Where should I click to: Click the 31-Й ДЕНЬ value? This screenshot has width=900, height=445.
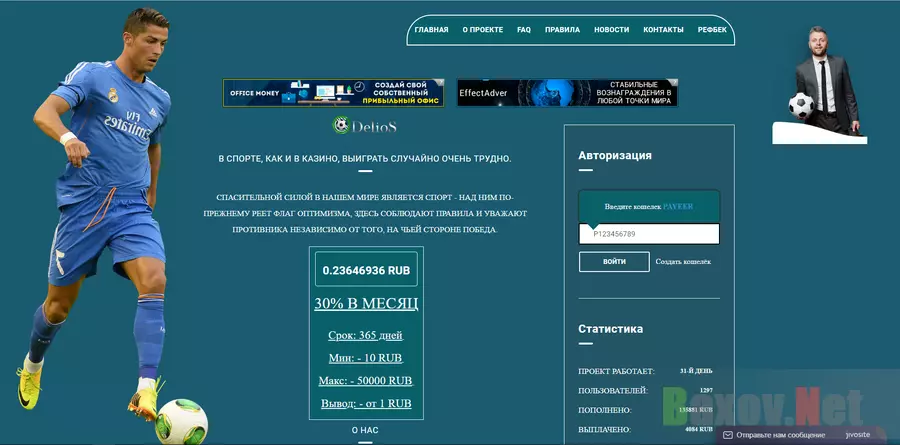[x=696, y=371]
